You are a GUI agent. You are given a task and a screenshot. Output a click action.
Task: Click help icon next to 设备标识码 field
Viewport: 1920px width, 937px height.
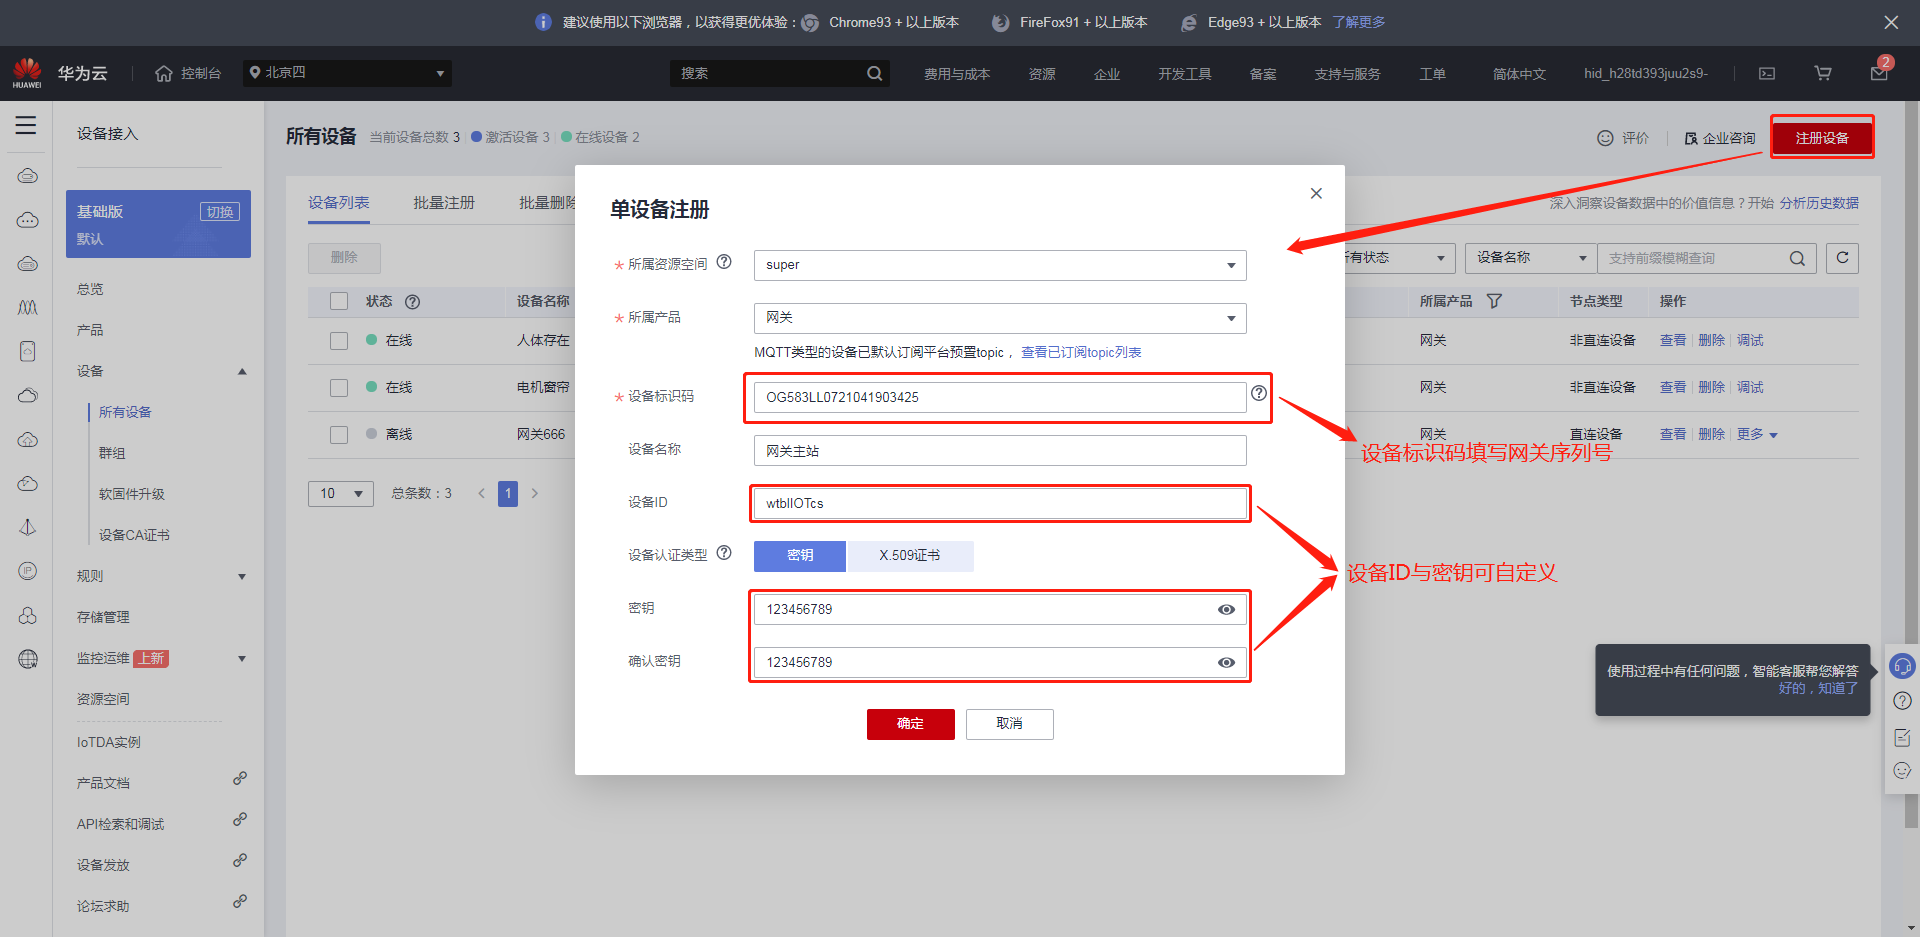click(1258, 394)
